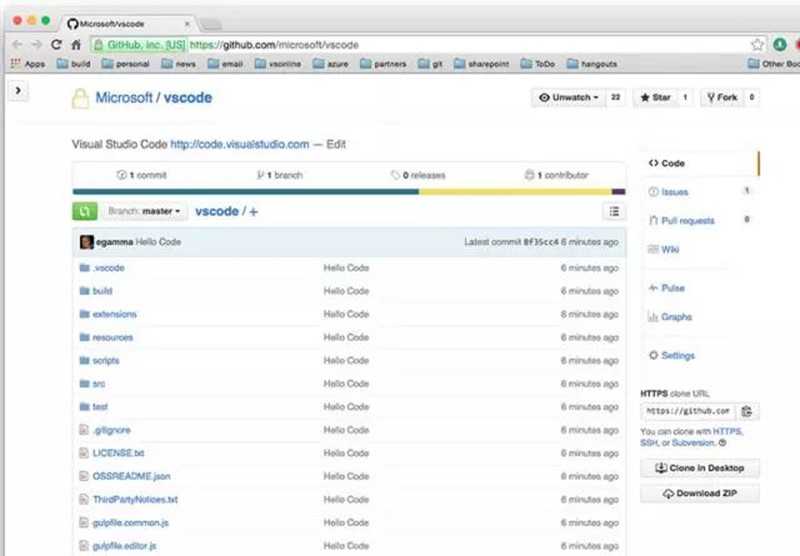
Task: Select the Microsoft/vscode browser tab
Action: click(x=128, y=23)
